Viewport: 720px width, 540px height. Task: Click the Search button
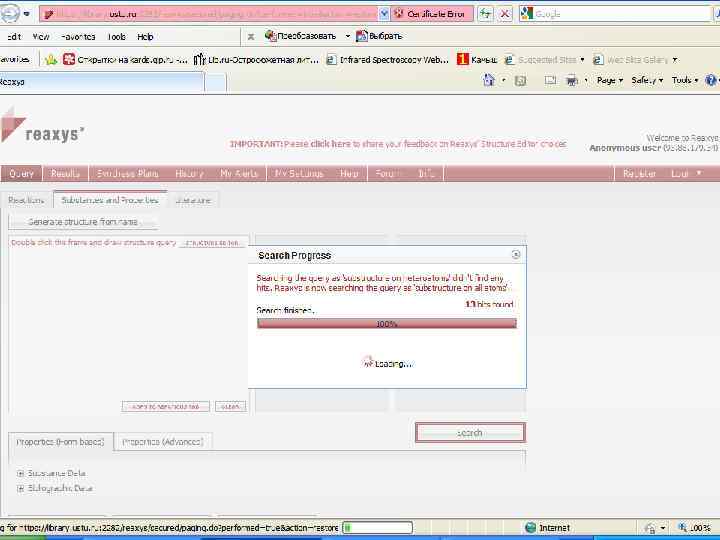[x=470, y=433]
